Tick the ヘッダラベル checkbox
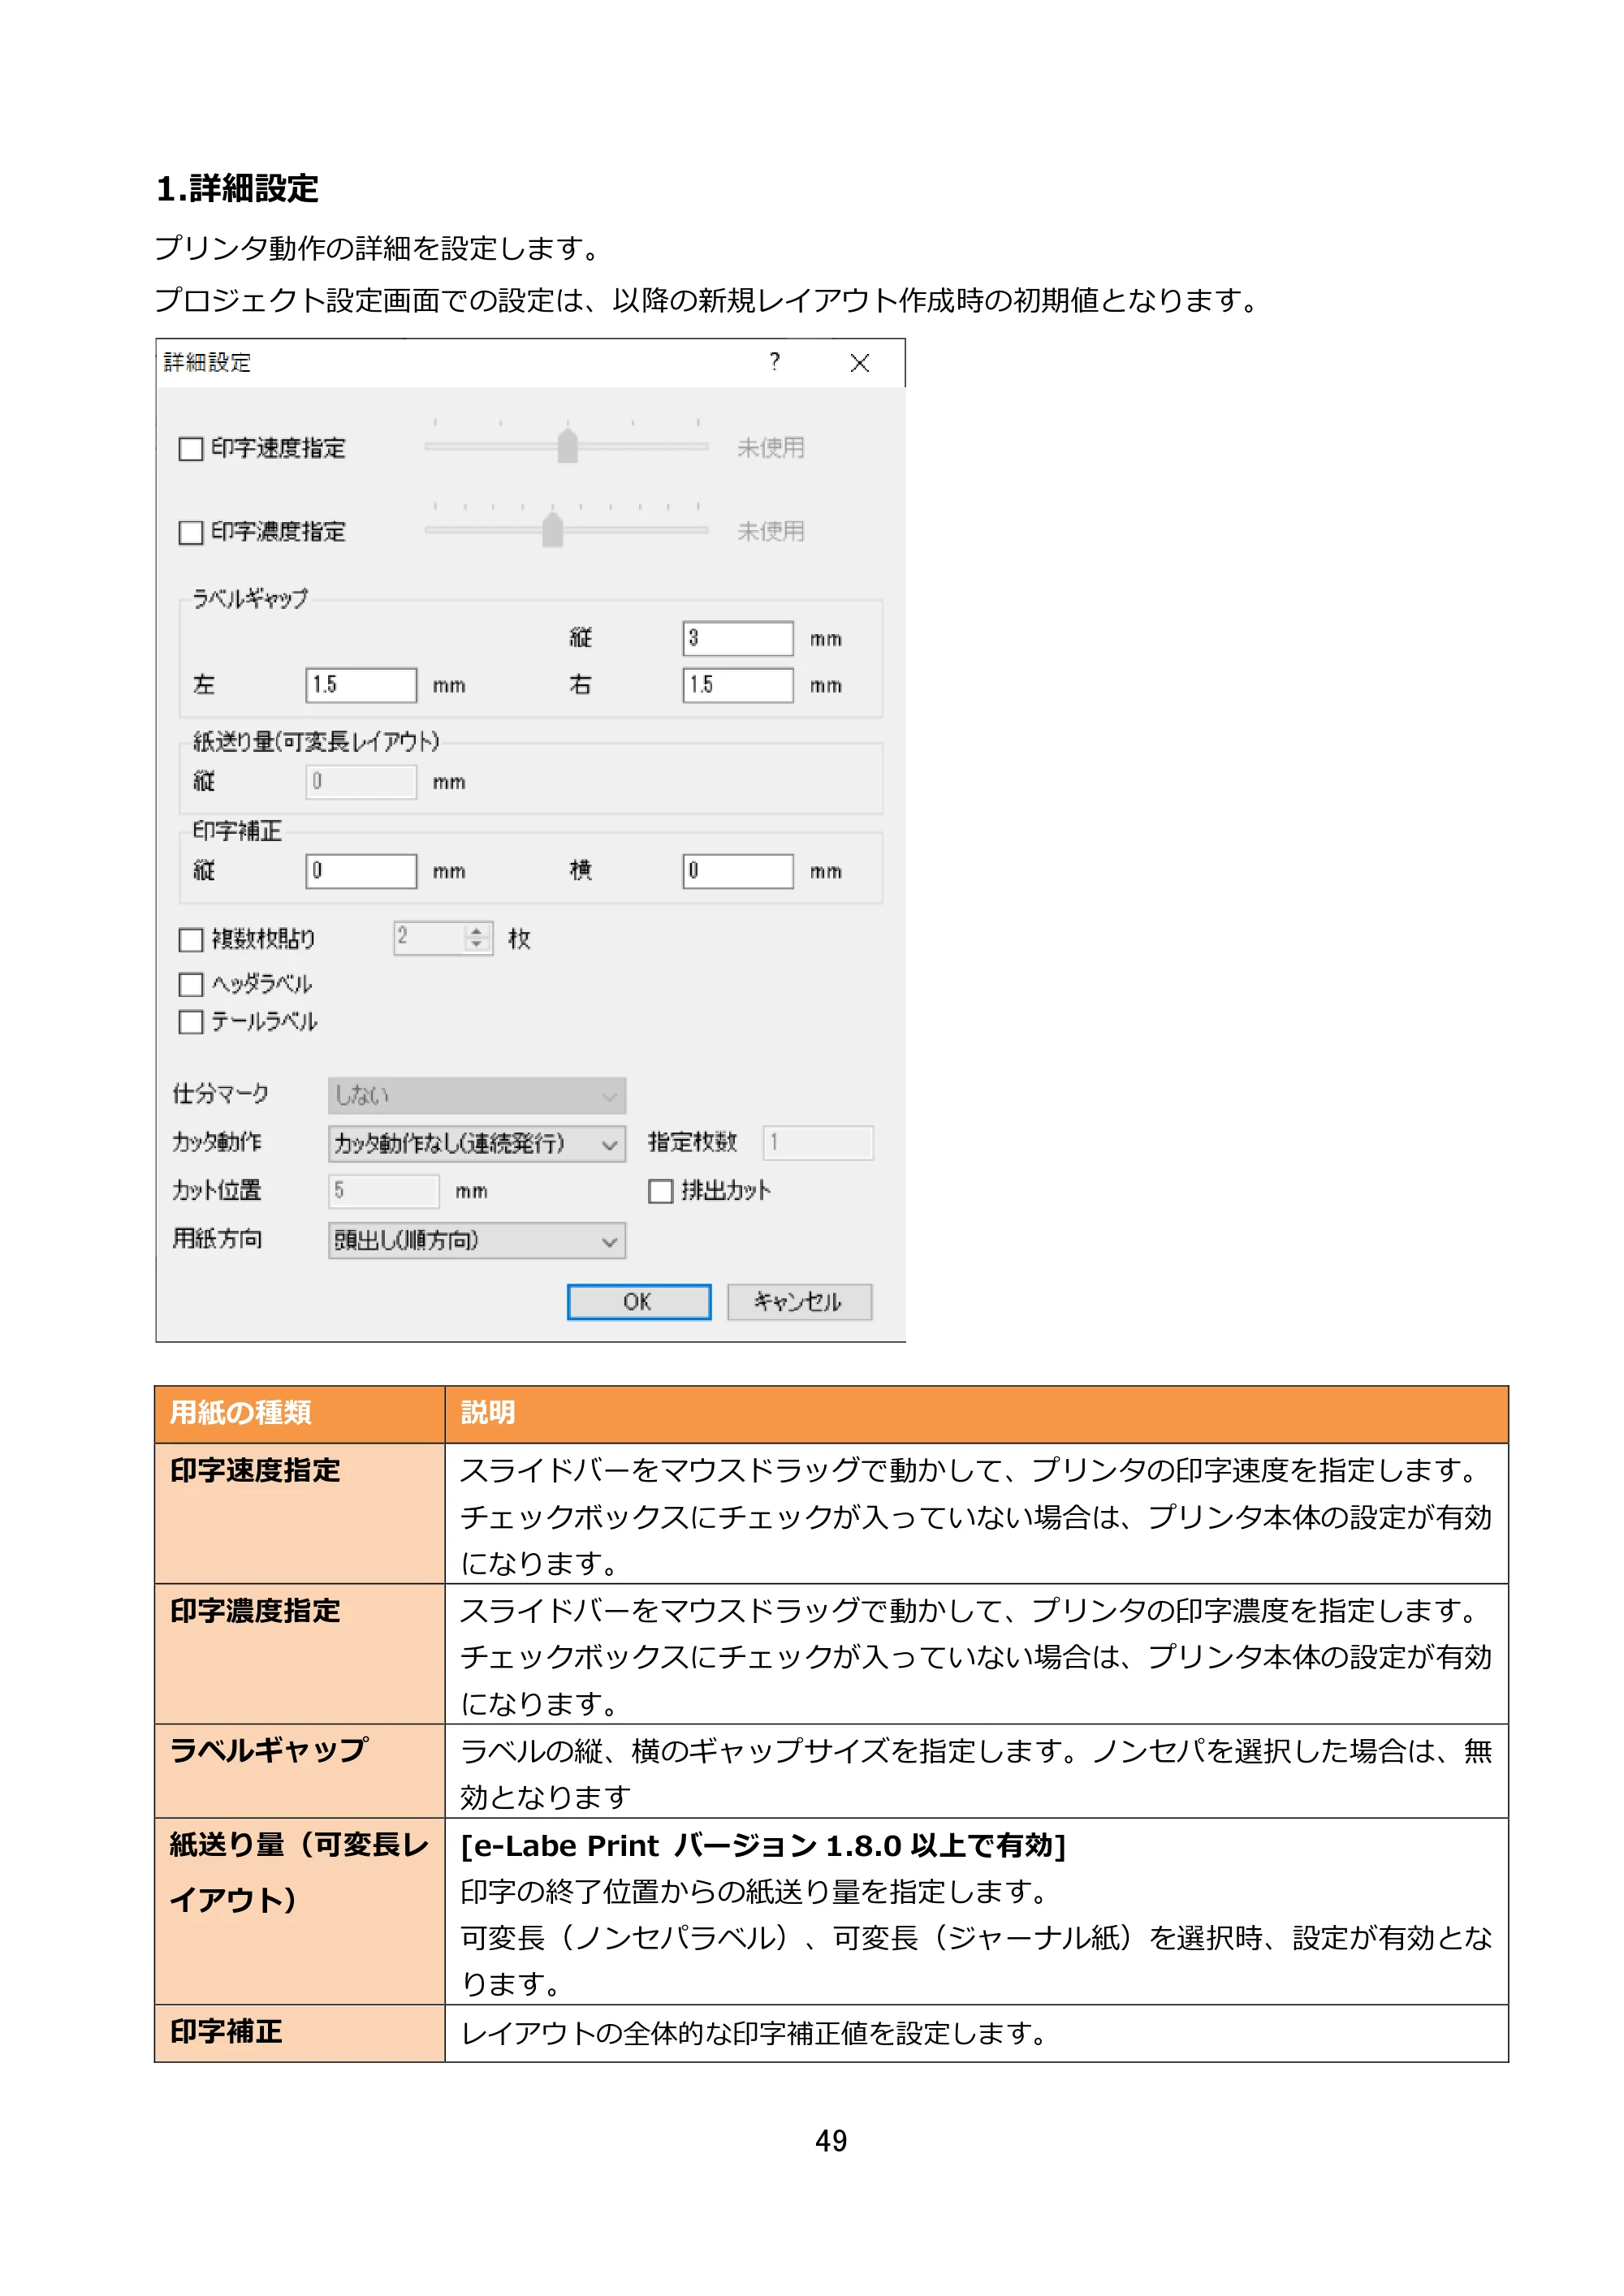The width and height of the screenshot is (1624, 2296). click(x=190, y=985)
